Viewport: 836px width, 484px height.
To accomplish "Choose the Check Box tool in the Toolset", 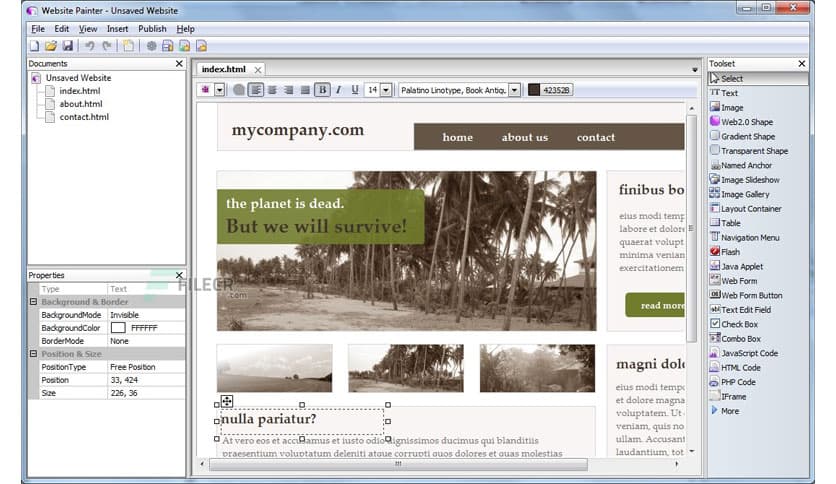I will 734,324.
